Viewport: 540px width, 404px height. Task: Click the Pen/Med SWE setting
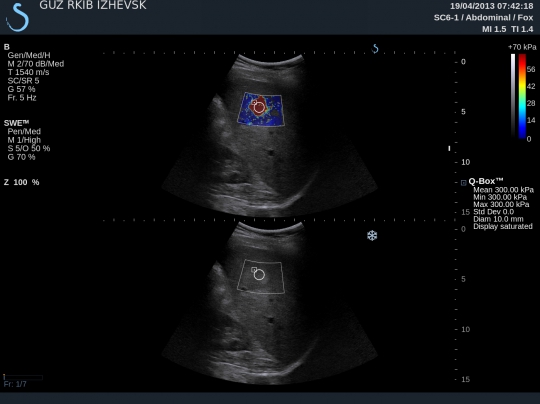click(24, 132)
